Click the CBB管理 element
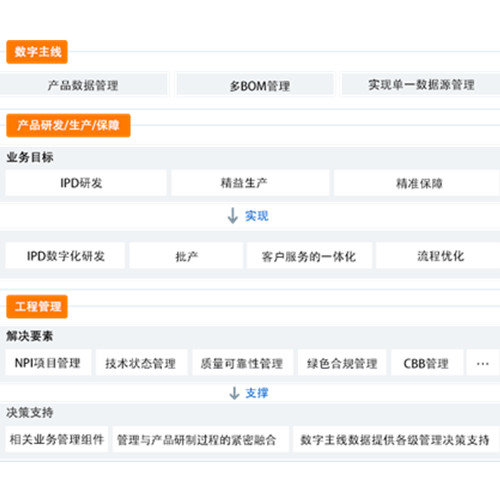500x500 pixels. (427, 363)
